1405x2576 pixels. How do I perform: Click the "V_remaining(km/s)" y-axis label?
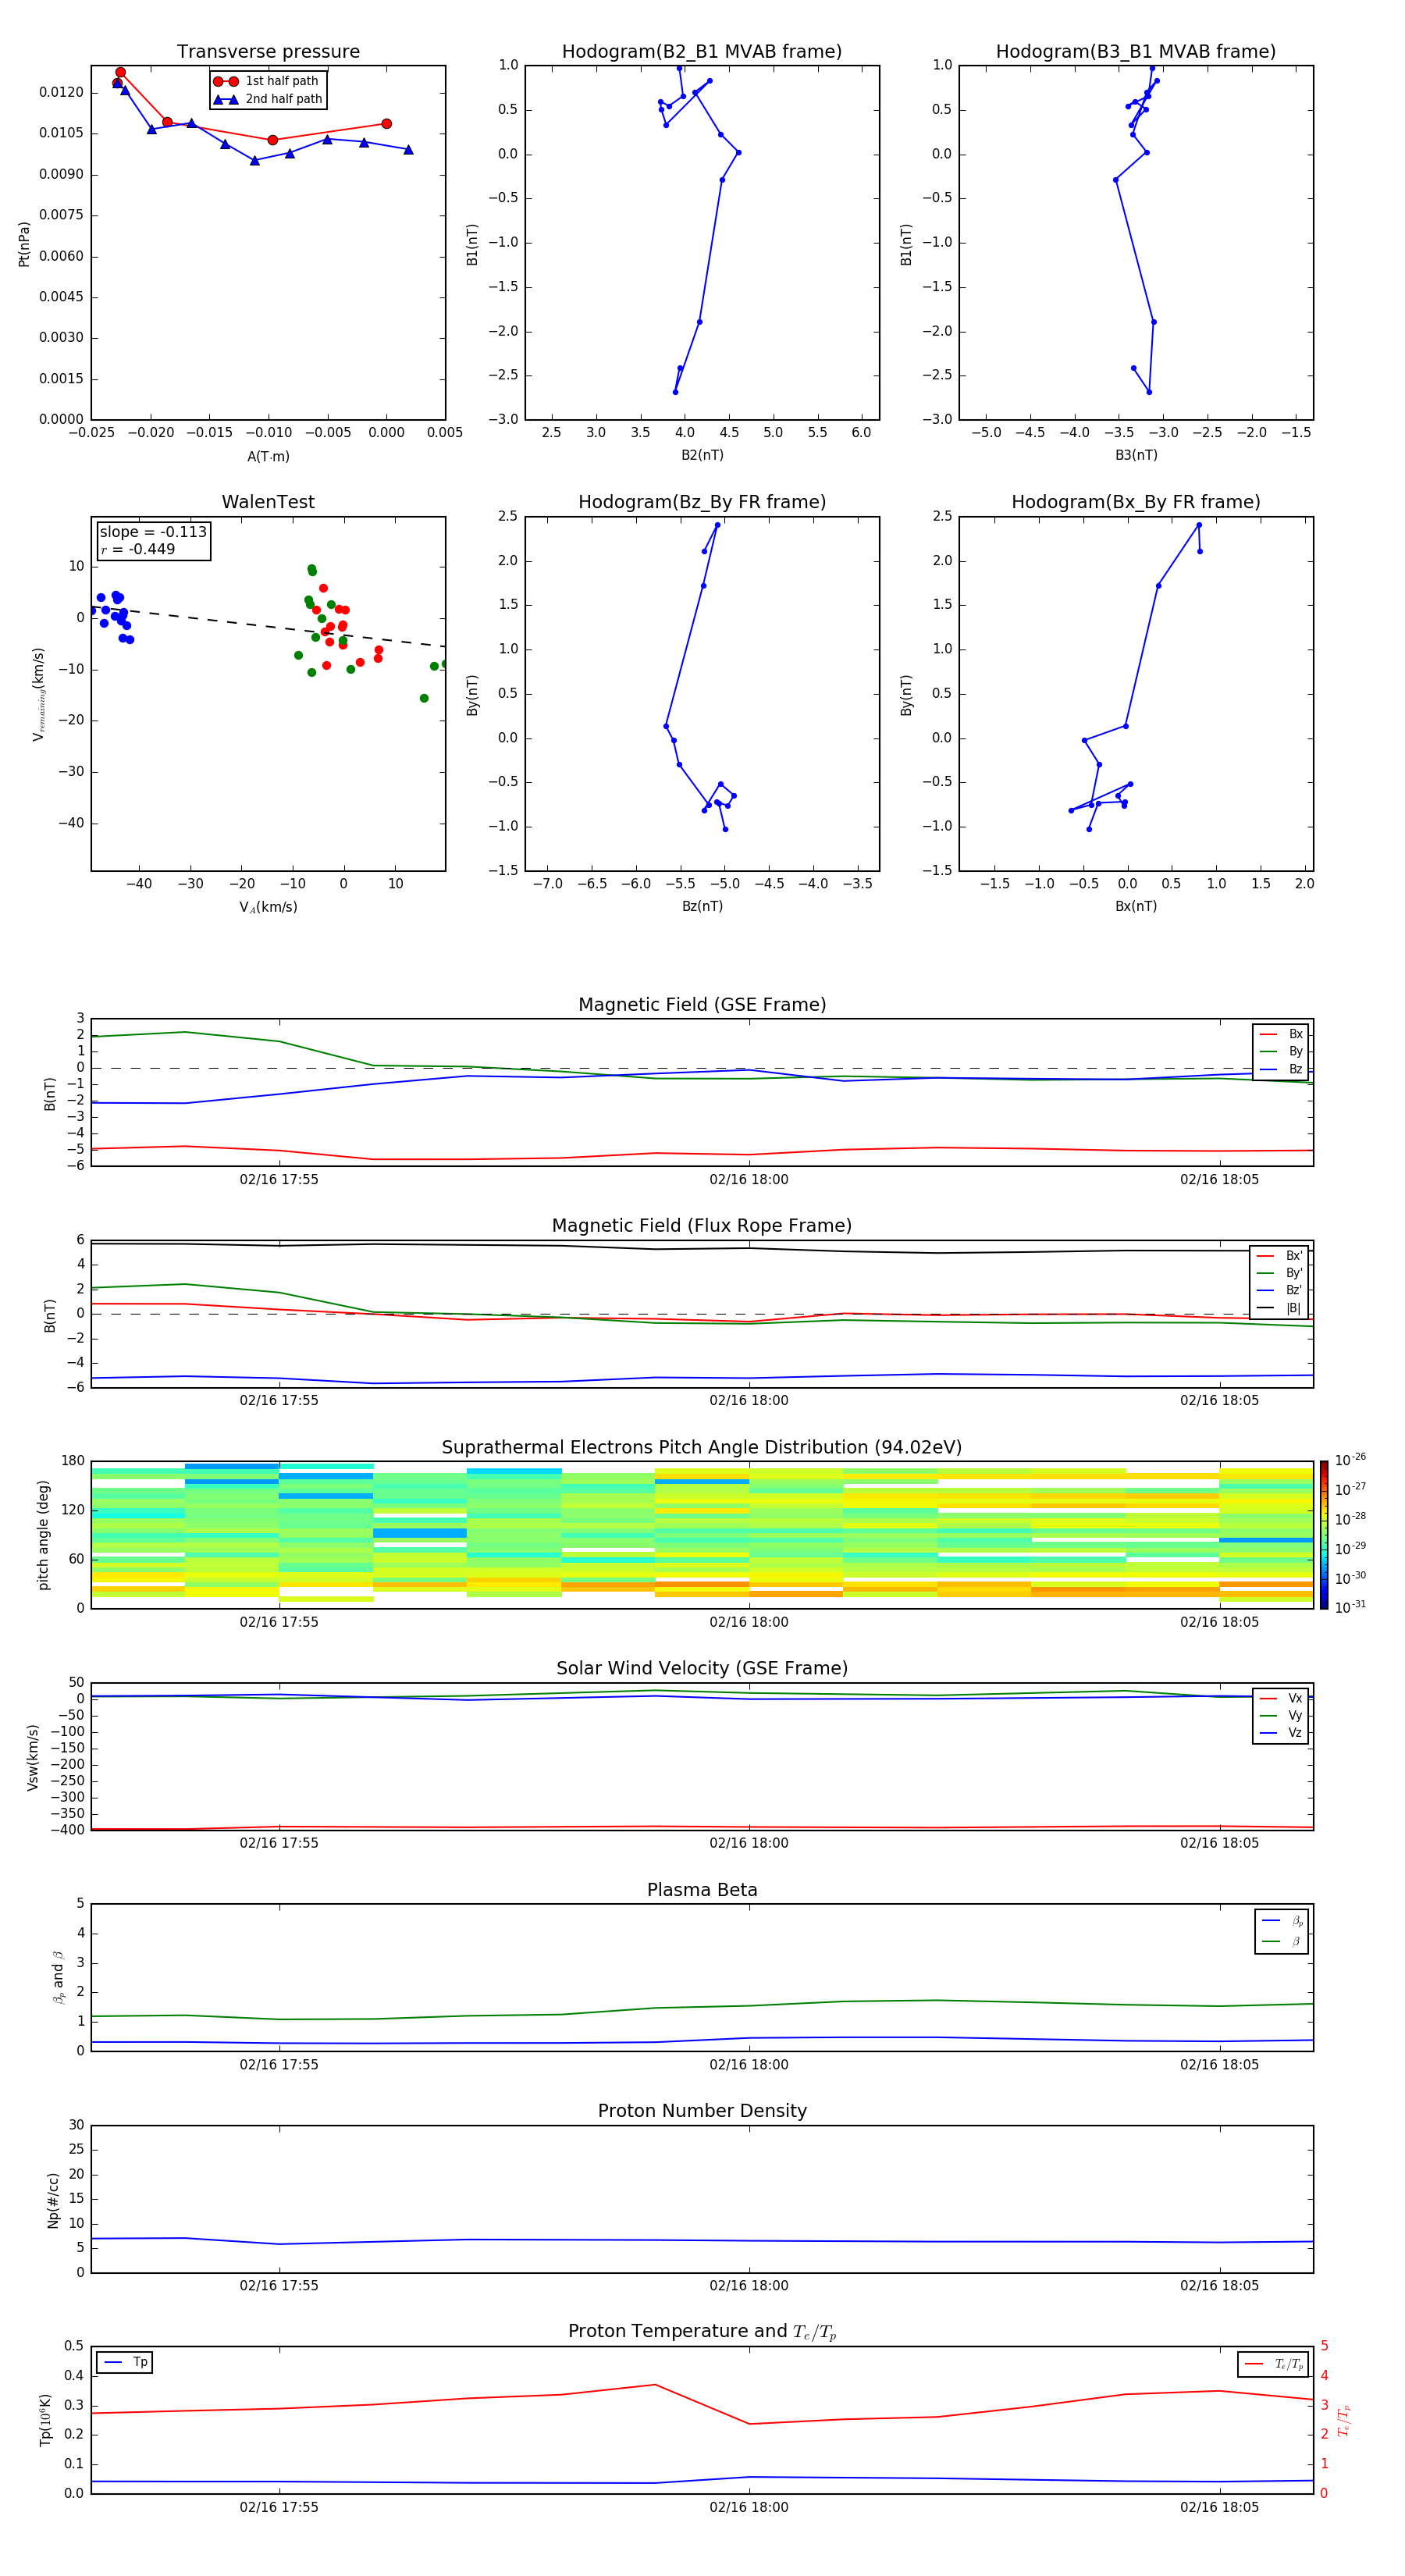click(x=38, y=694)
